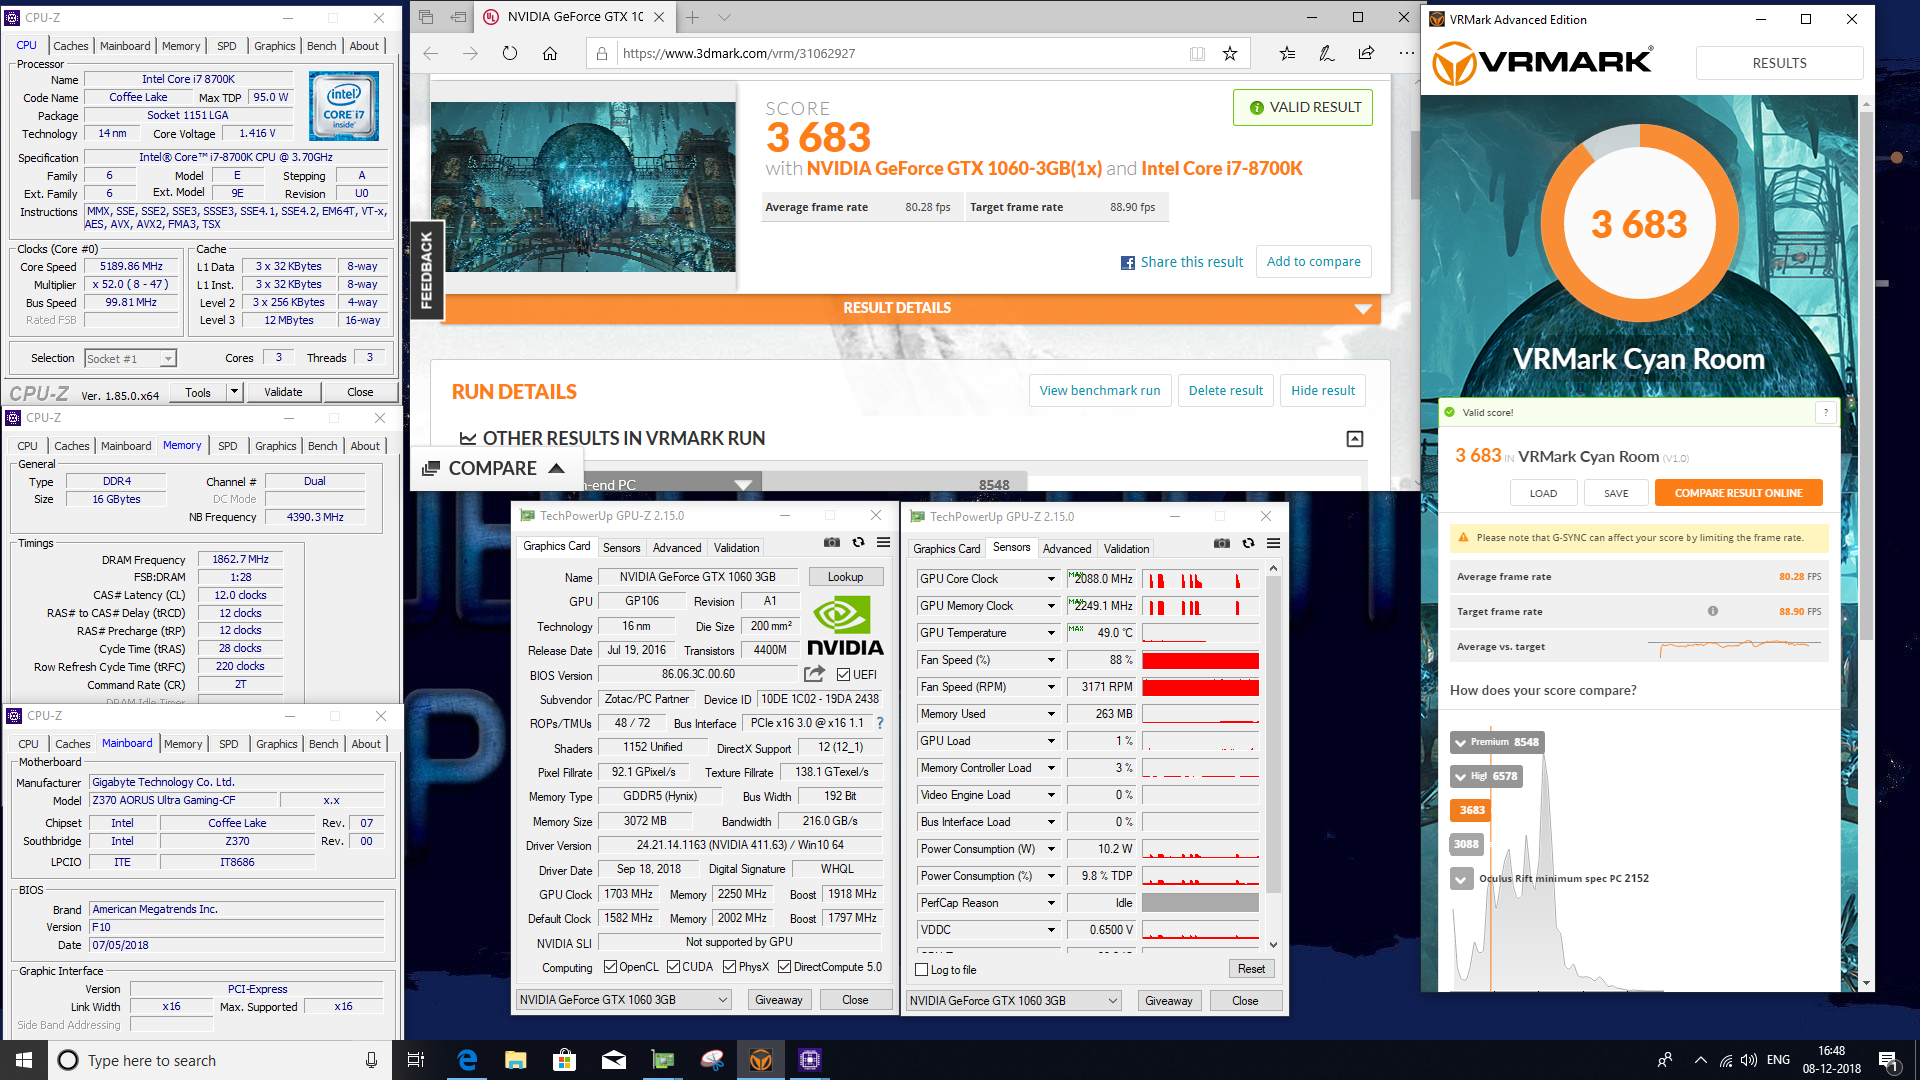Click the browser share icon

click(x=1366, y=53)
